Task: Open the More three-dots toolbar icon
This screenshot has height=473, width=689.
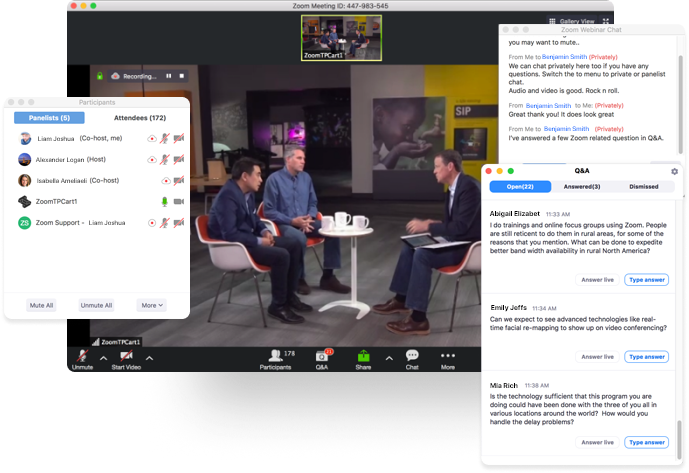Action: point(448,356)
